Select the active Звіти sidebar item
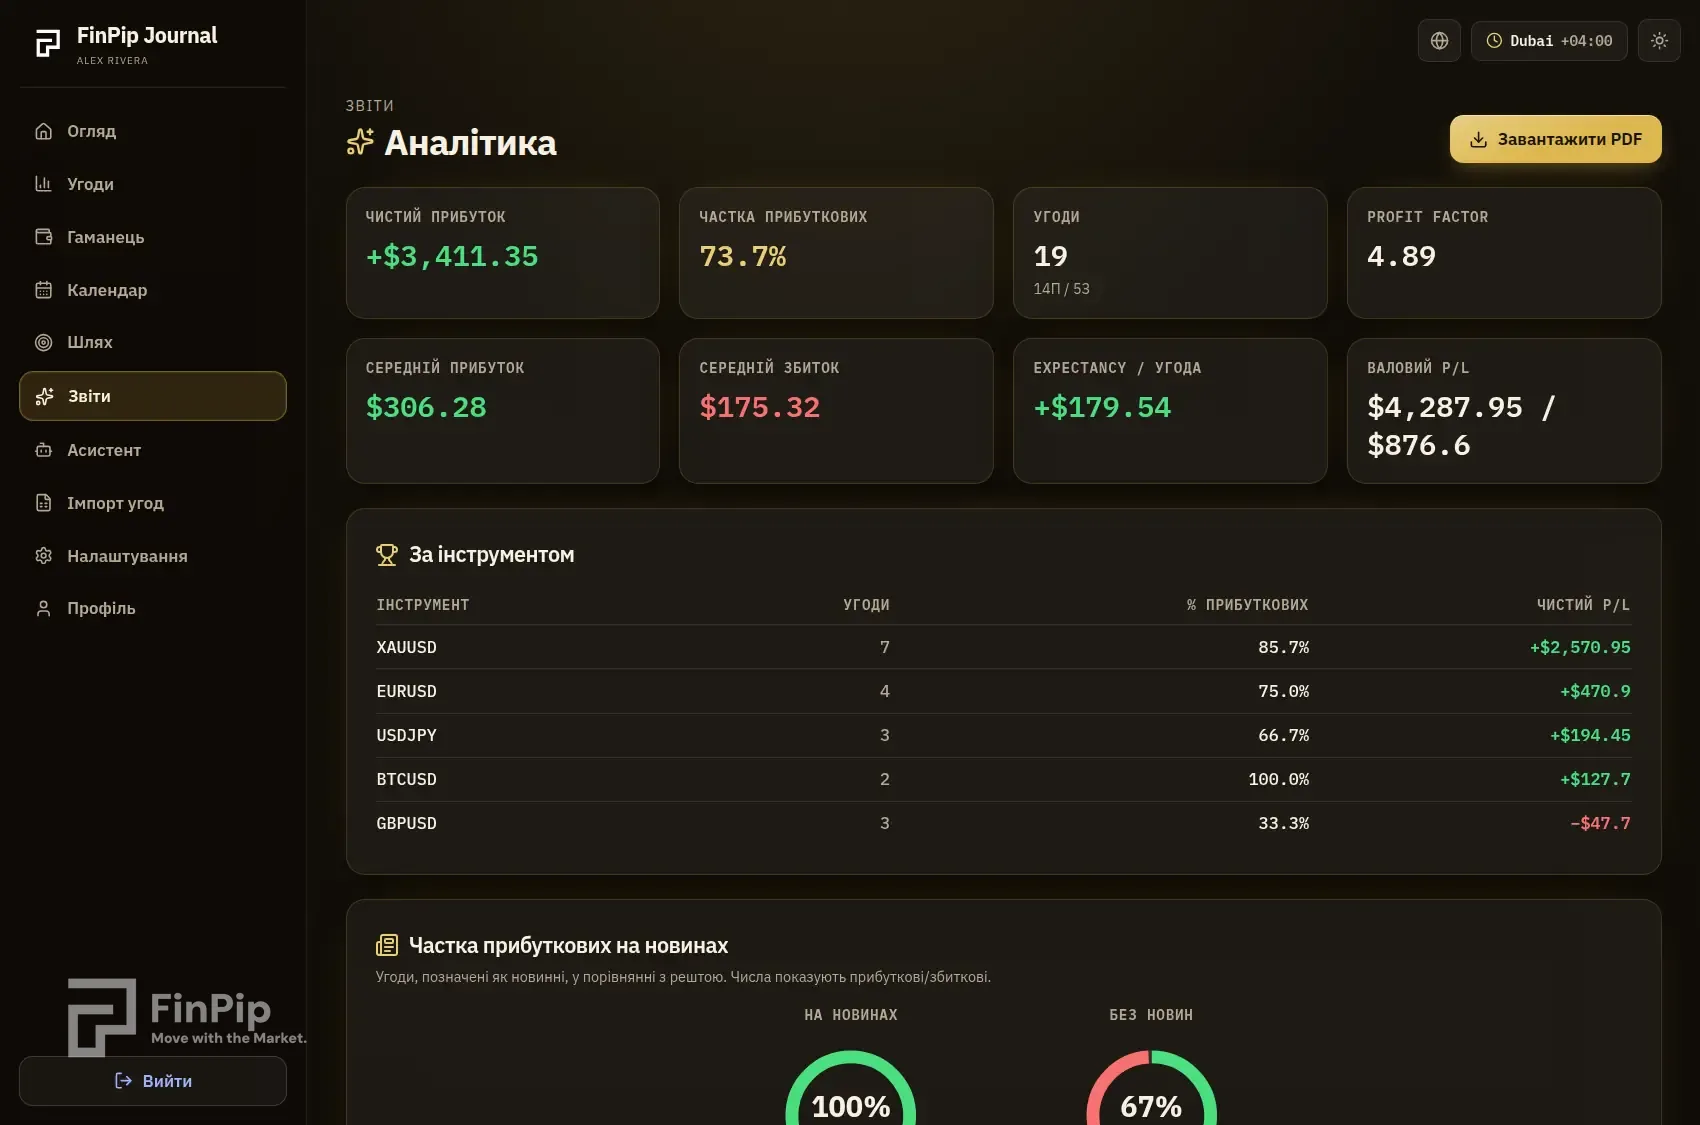This screenshot has width=1700, height=1125. pyautogui.click(x=153, y=396)
